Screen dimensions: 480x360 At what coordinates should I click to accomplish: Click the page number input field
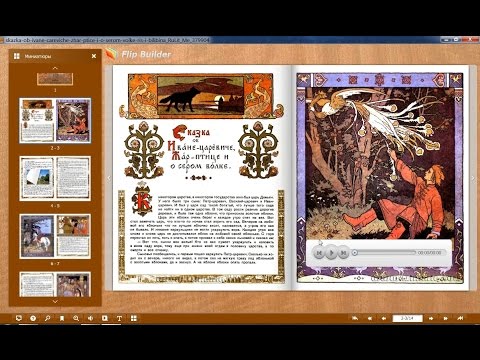coord(407,318)
